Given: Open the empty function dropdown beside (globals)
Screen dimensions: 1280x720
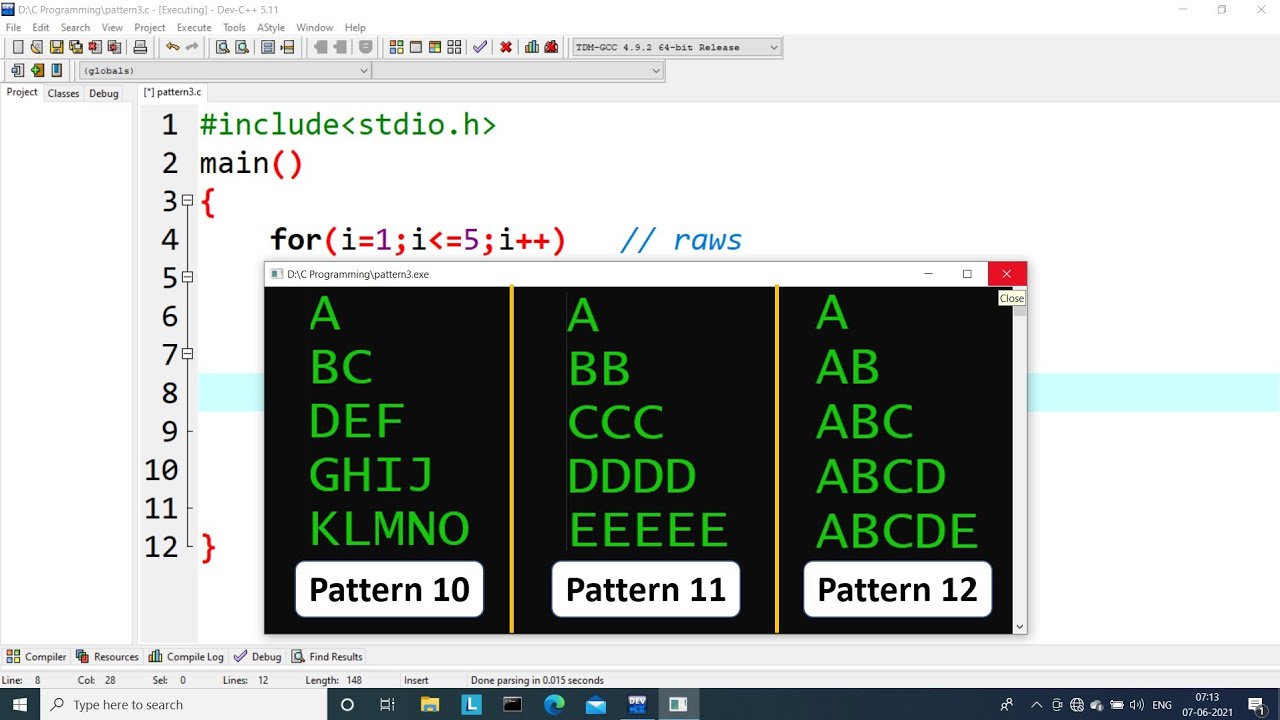Looking at the screenshot, I should pos(518,70).
